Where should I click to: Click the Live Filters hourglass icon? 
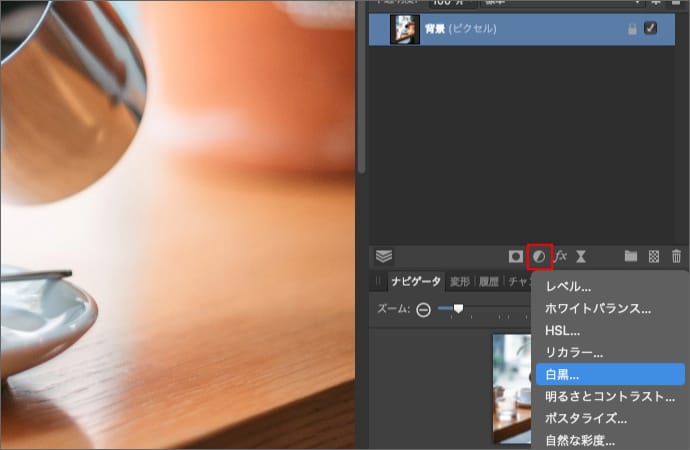pos(581,256)
